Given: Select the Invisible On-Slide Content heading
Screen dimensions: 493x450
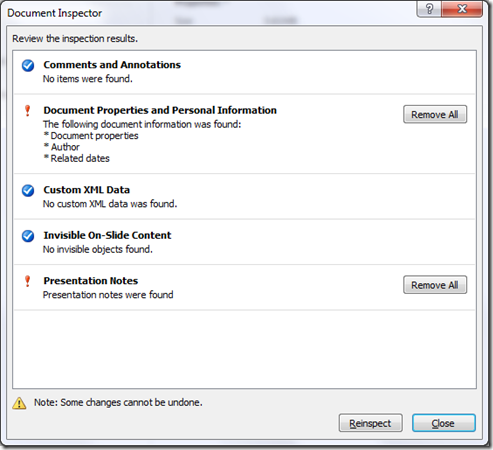Looking at the screenshot, I should pyautogui.click(x=107, y=235).
